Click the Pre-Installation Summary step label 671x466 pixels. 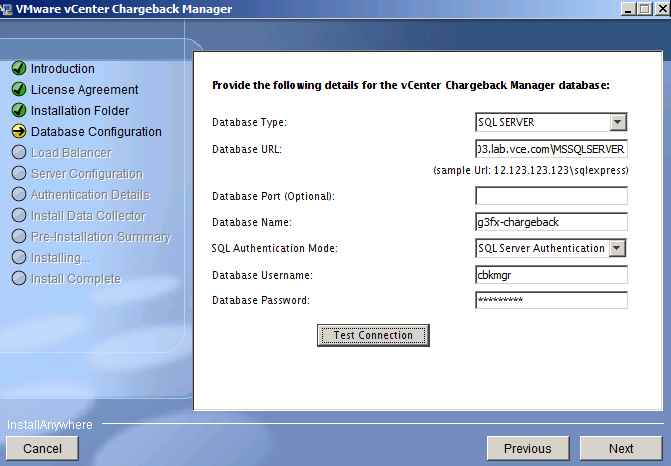[x=101, y=237]
